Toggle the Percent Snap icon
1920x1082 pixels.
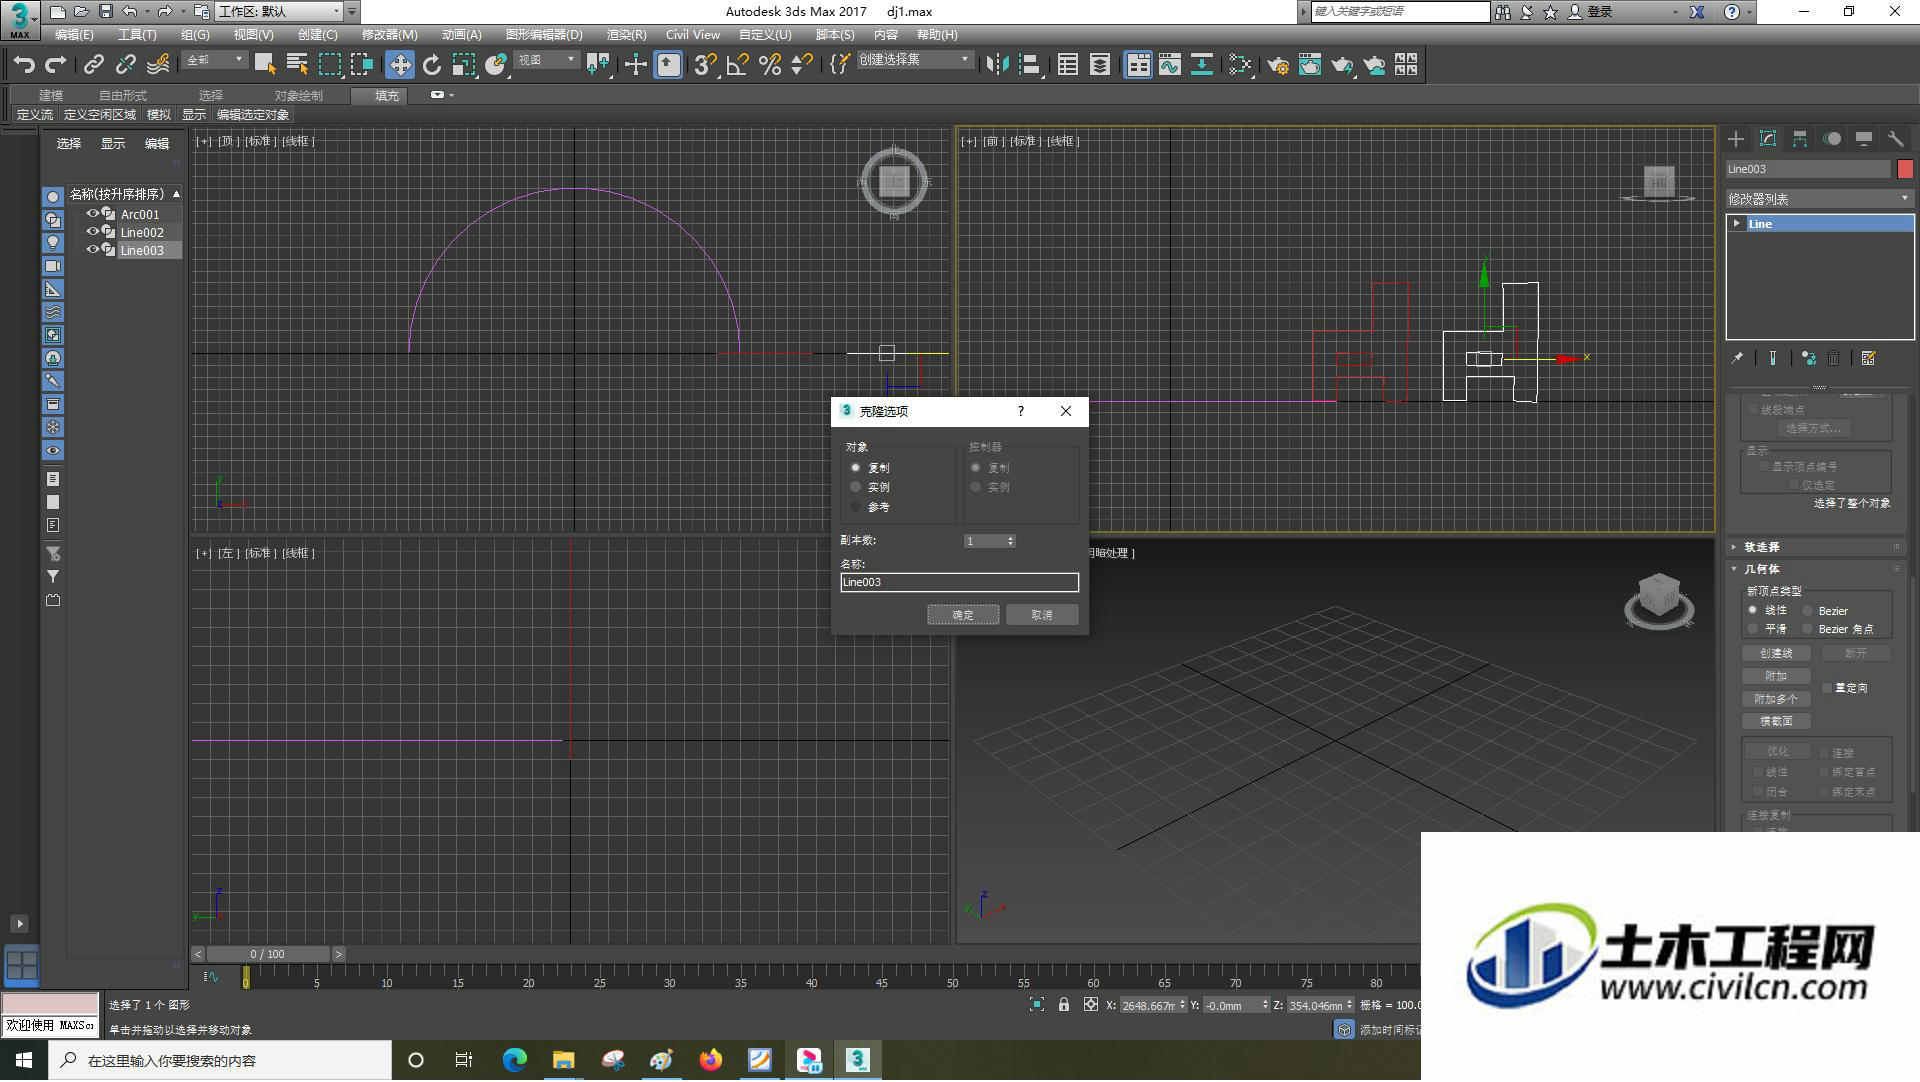click(770, 65)
